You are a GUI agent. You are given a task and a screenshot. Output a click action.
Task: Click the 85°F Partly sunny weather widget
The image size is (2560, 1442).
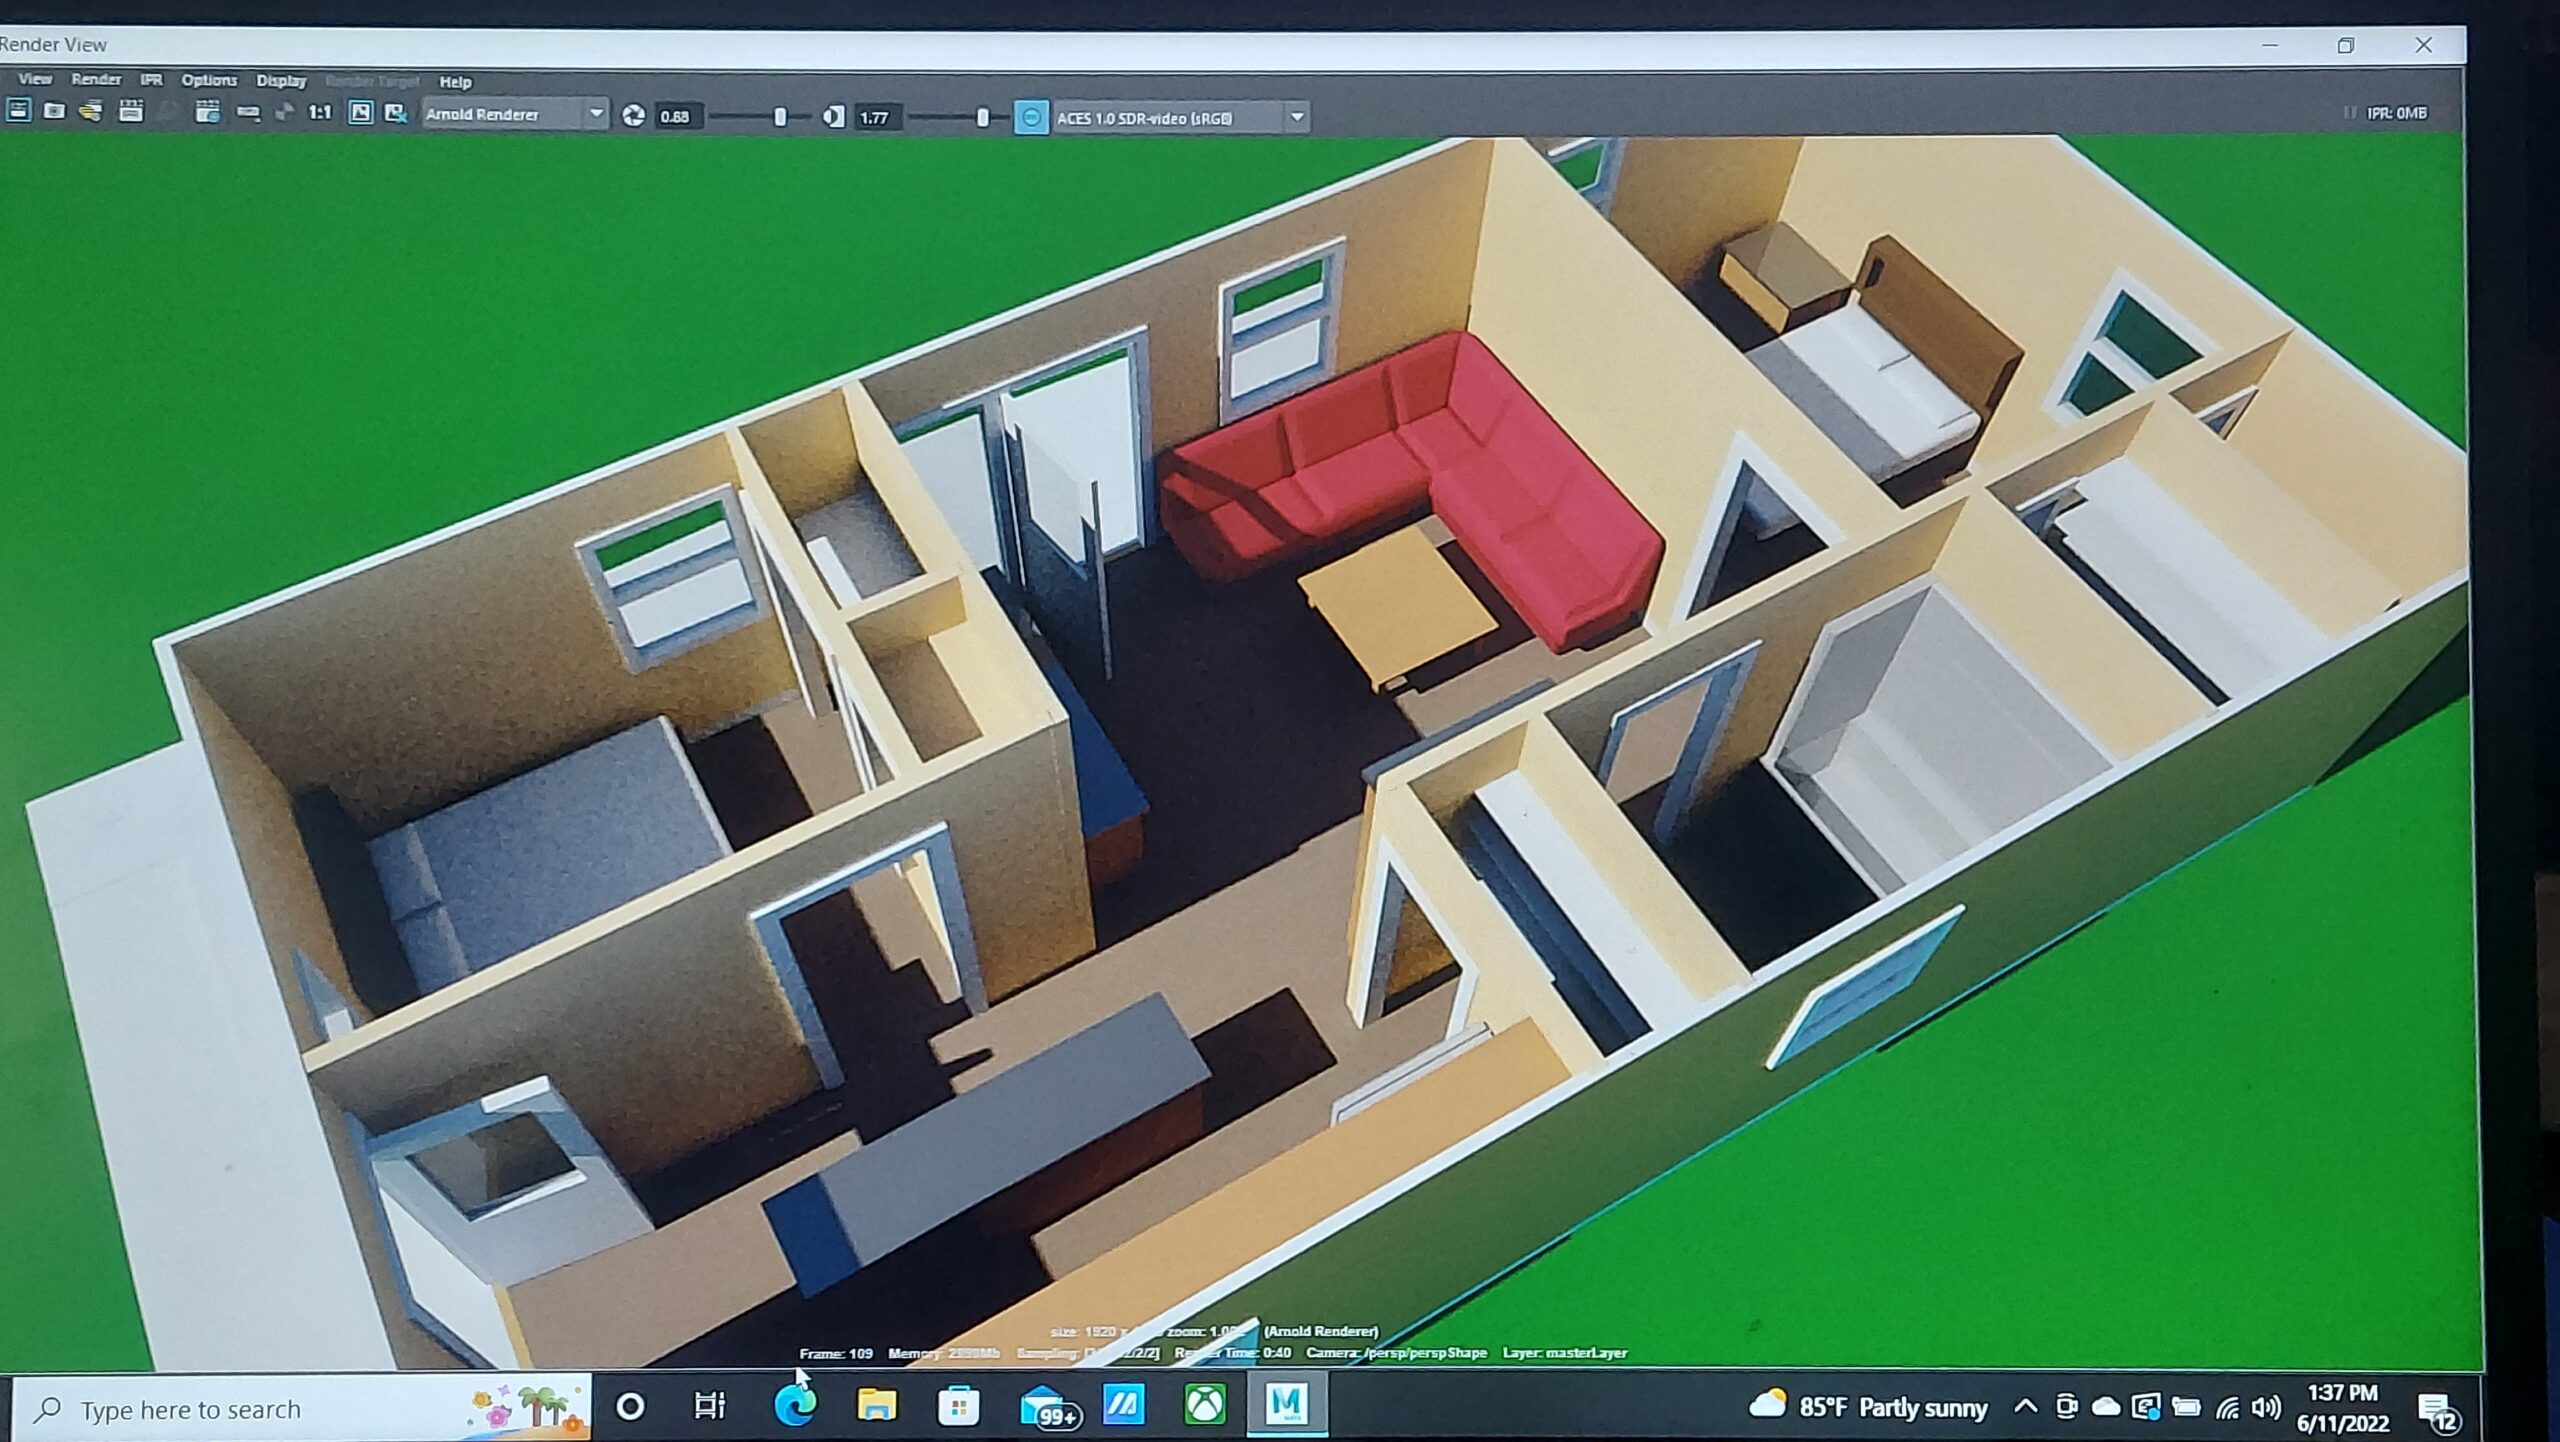(1868, 1407)
